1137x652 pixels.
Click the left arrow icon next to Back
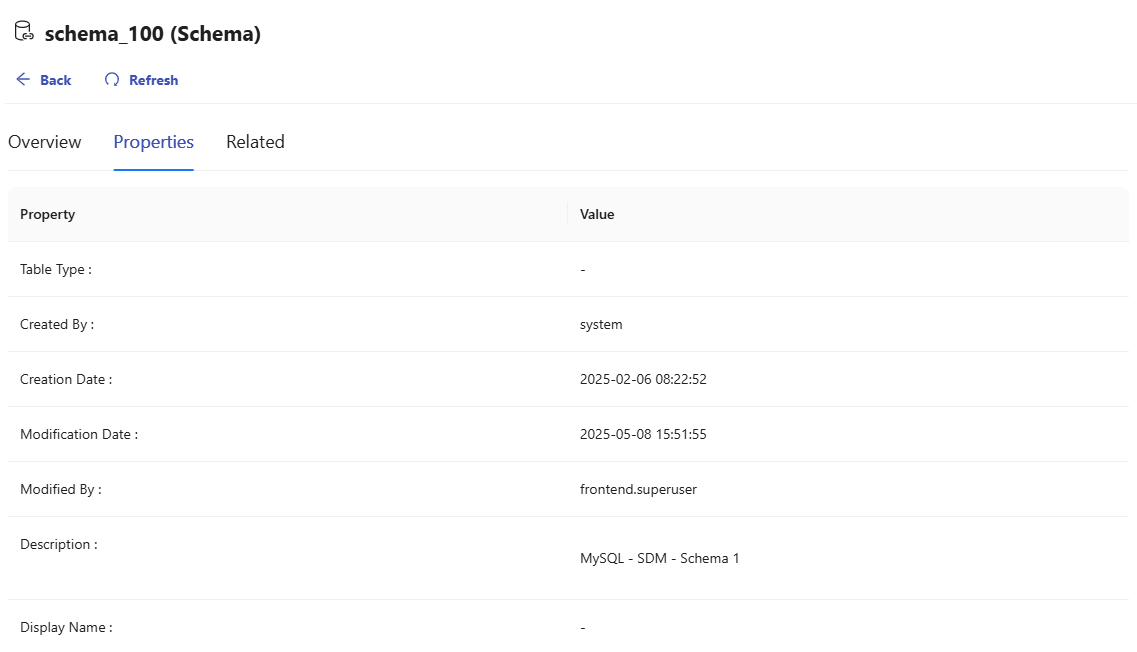pos(23,80)
